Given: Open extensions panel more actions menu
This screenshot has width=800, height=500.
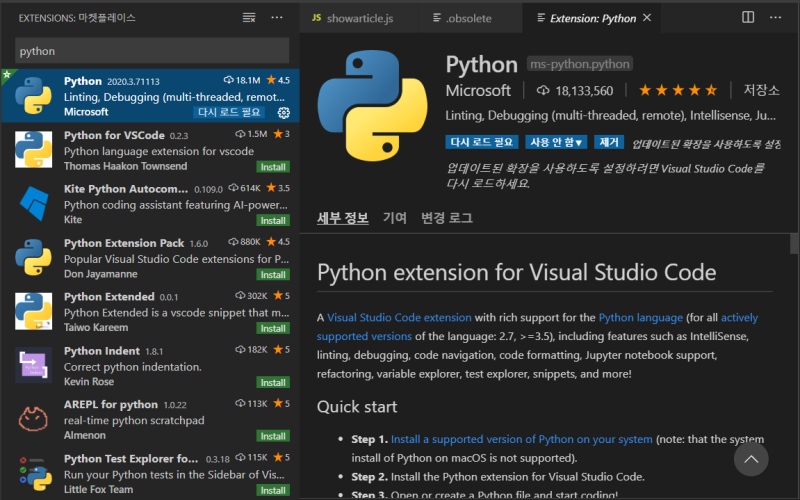Looking at the screenshot, I should tap(277, 18).
